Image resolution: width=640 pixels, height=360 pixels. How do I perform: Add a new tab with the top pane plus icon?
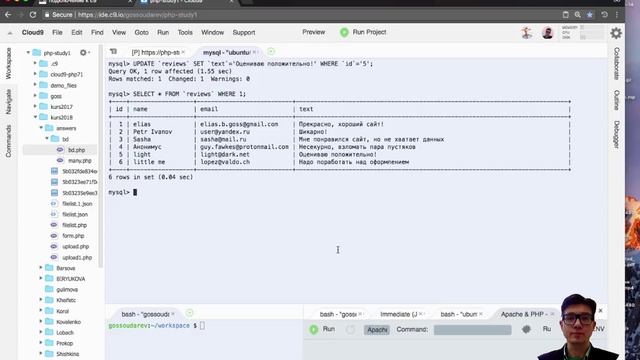(271, 51)
